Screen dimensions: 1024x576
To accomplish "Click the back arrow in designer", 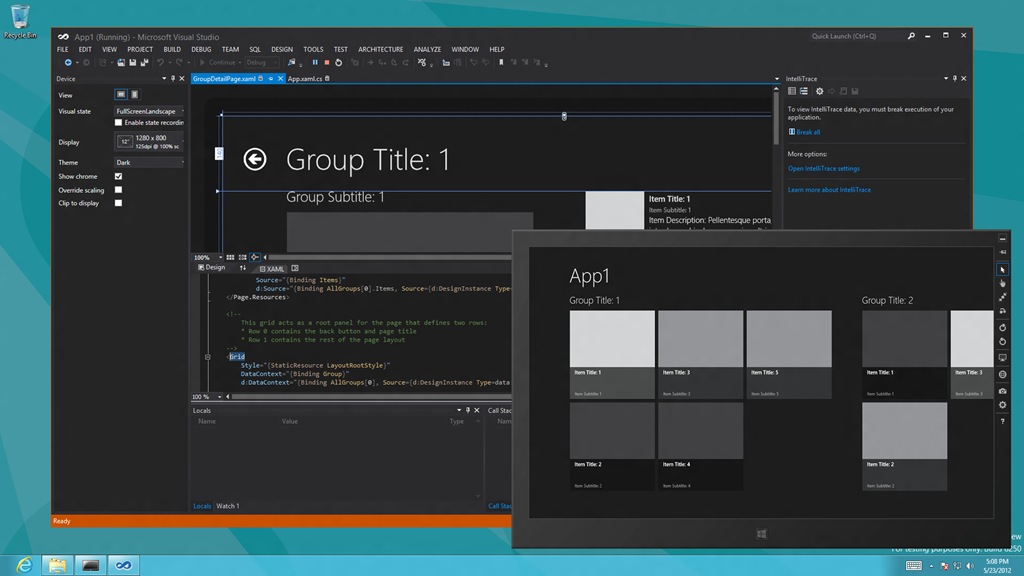I will pyautogui.click(x=255, y=159).
